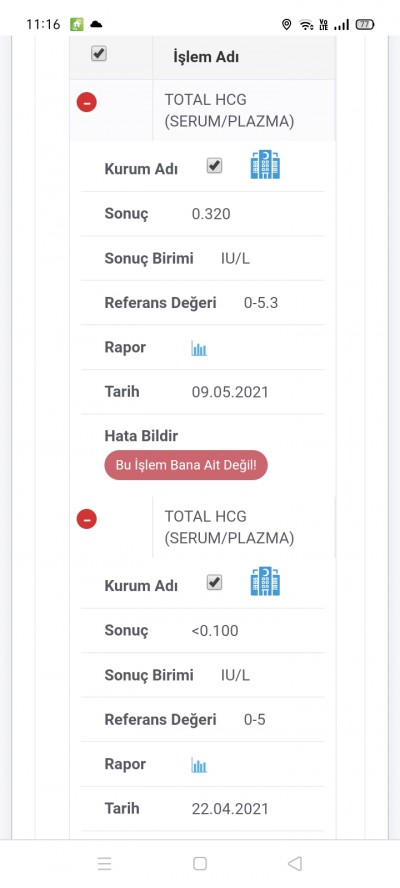View the Rapor chart icon dated 22.04.2021
The width and height of the screenshot is (400, 888).
(x=199, y=765)
